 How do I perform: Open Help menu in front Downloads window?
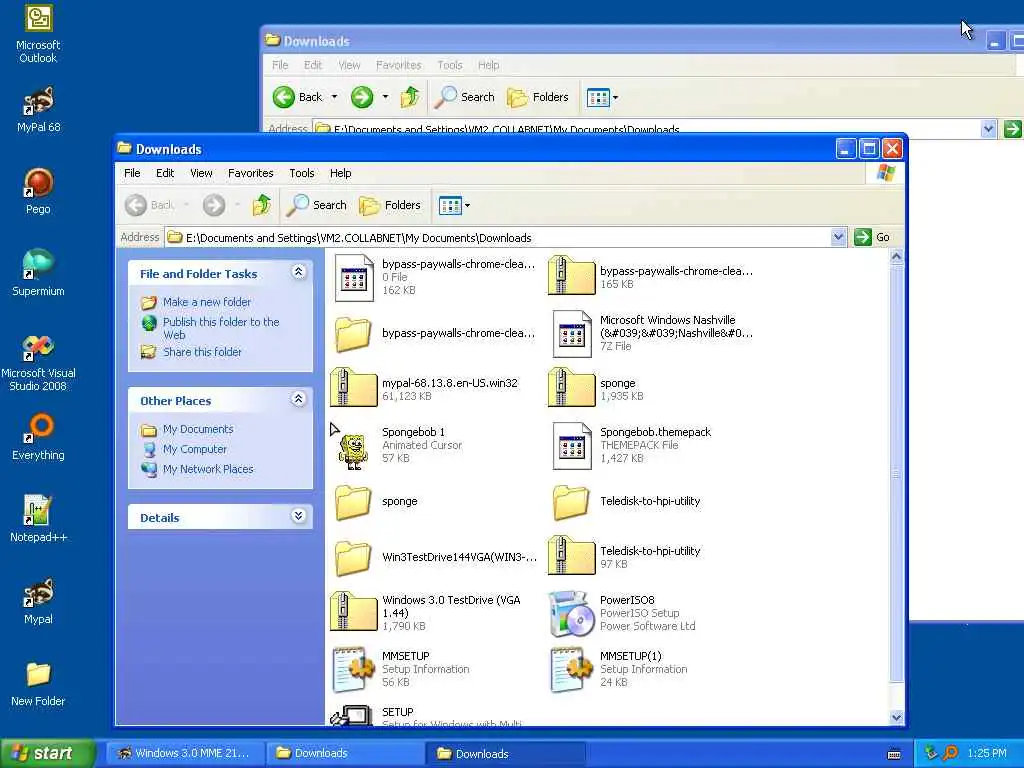340,173
